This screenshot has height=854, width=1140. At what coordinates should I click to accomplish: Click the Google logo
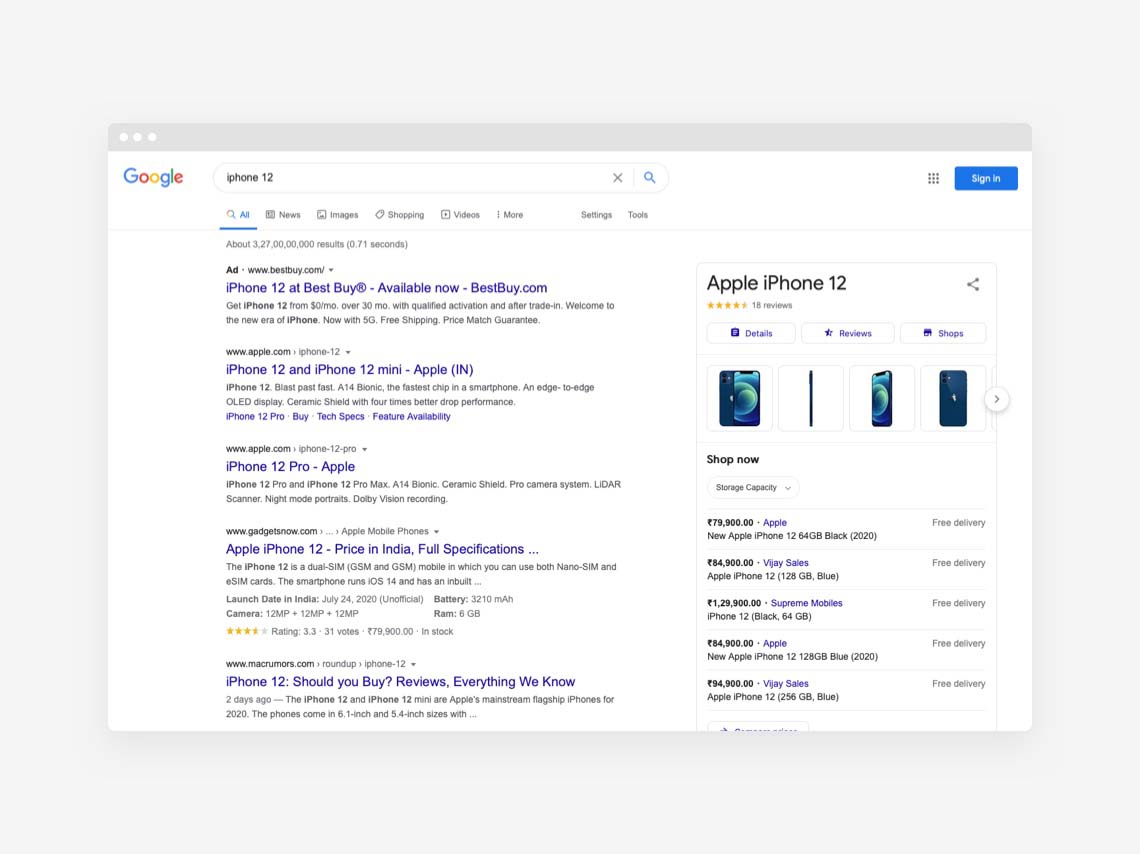tap(153, 177)
